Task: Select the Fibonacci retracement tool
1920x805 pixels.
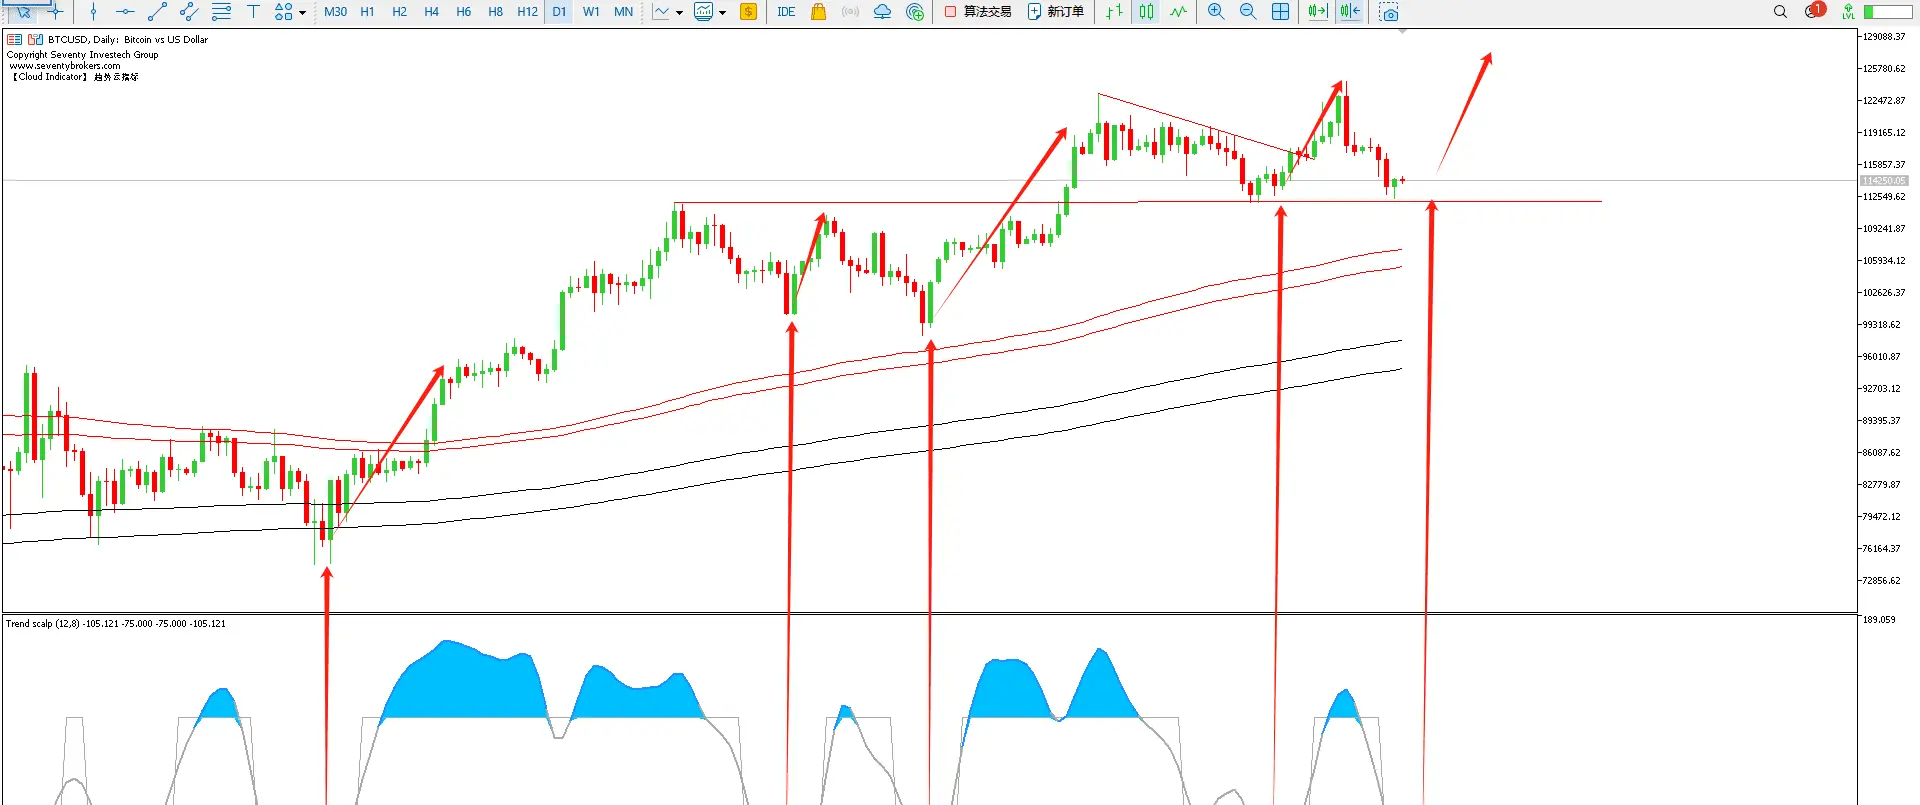Action: click(221, 12)
